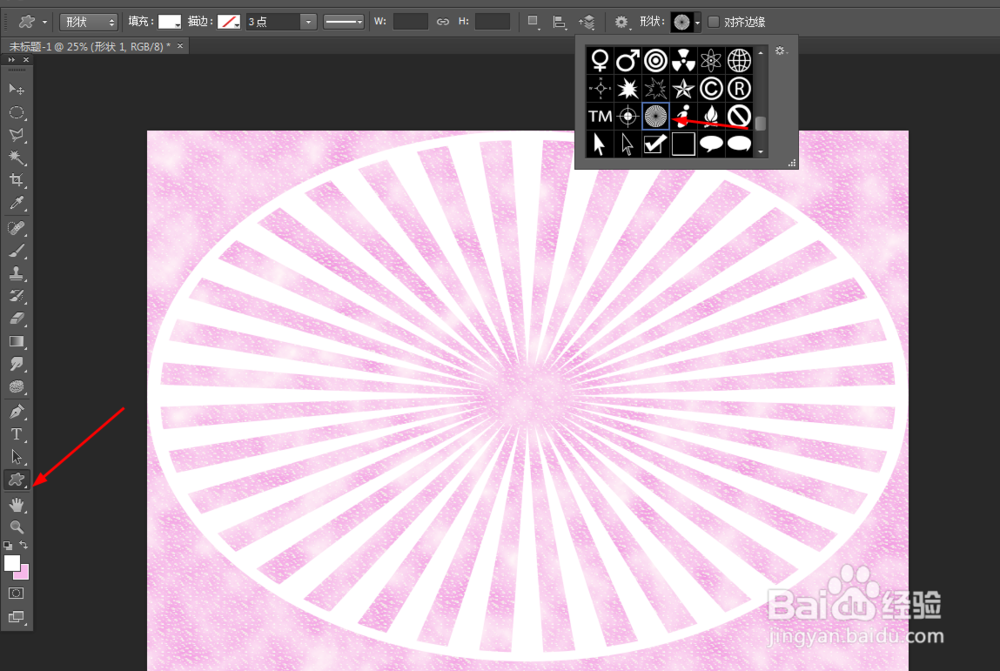Select the Custom Shape tool

(17, 480)
